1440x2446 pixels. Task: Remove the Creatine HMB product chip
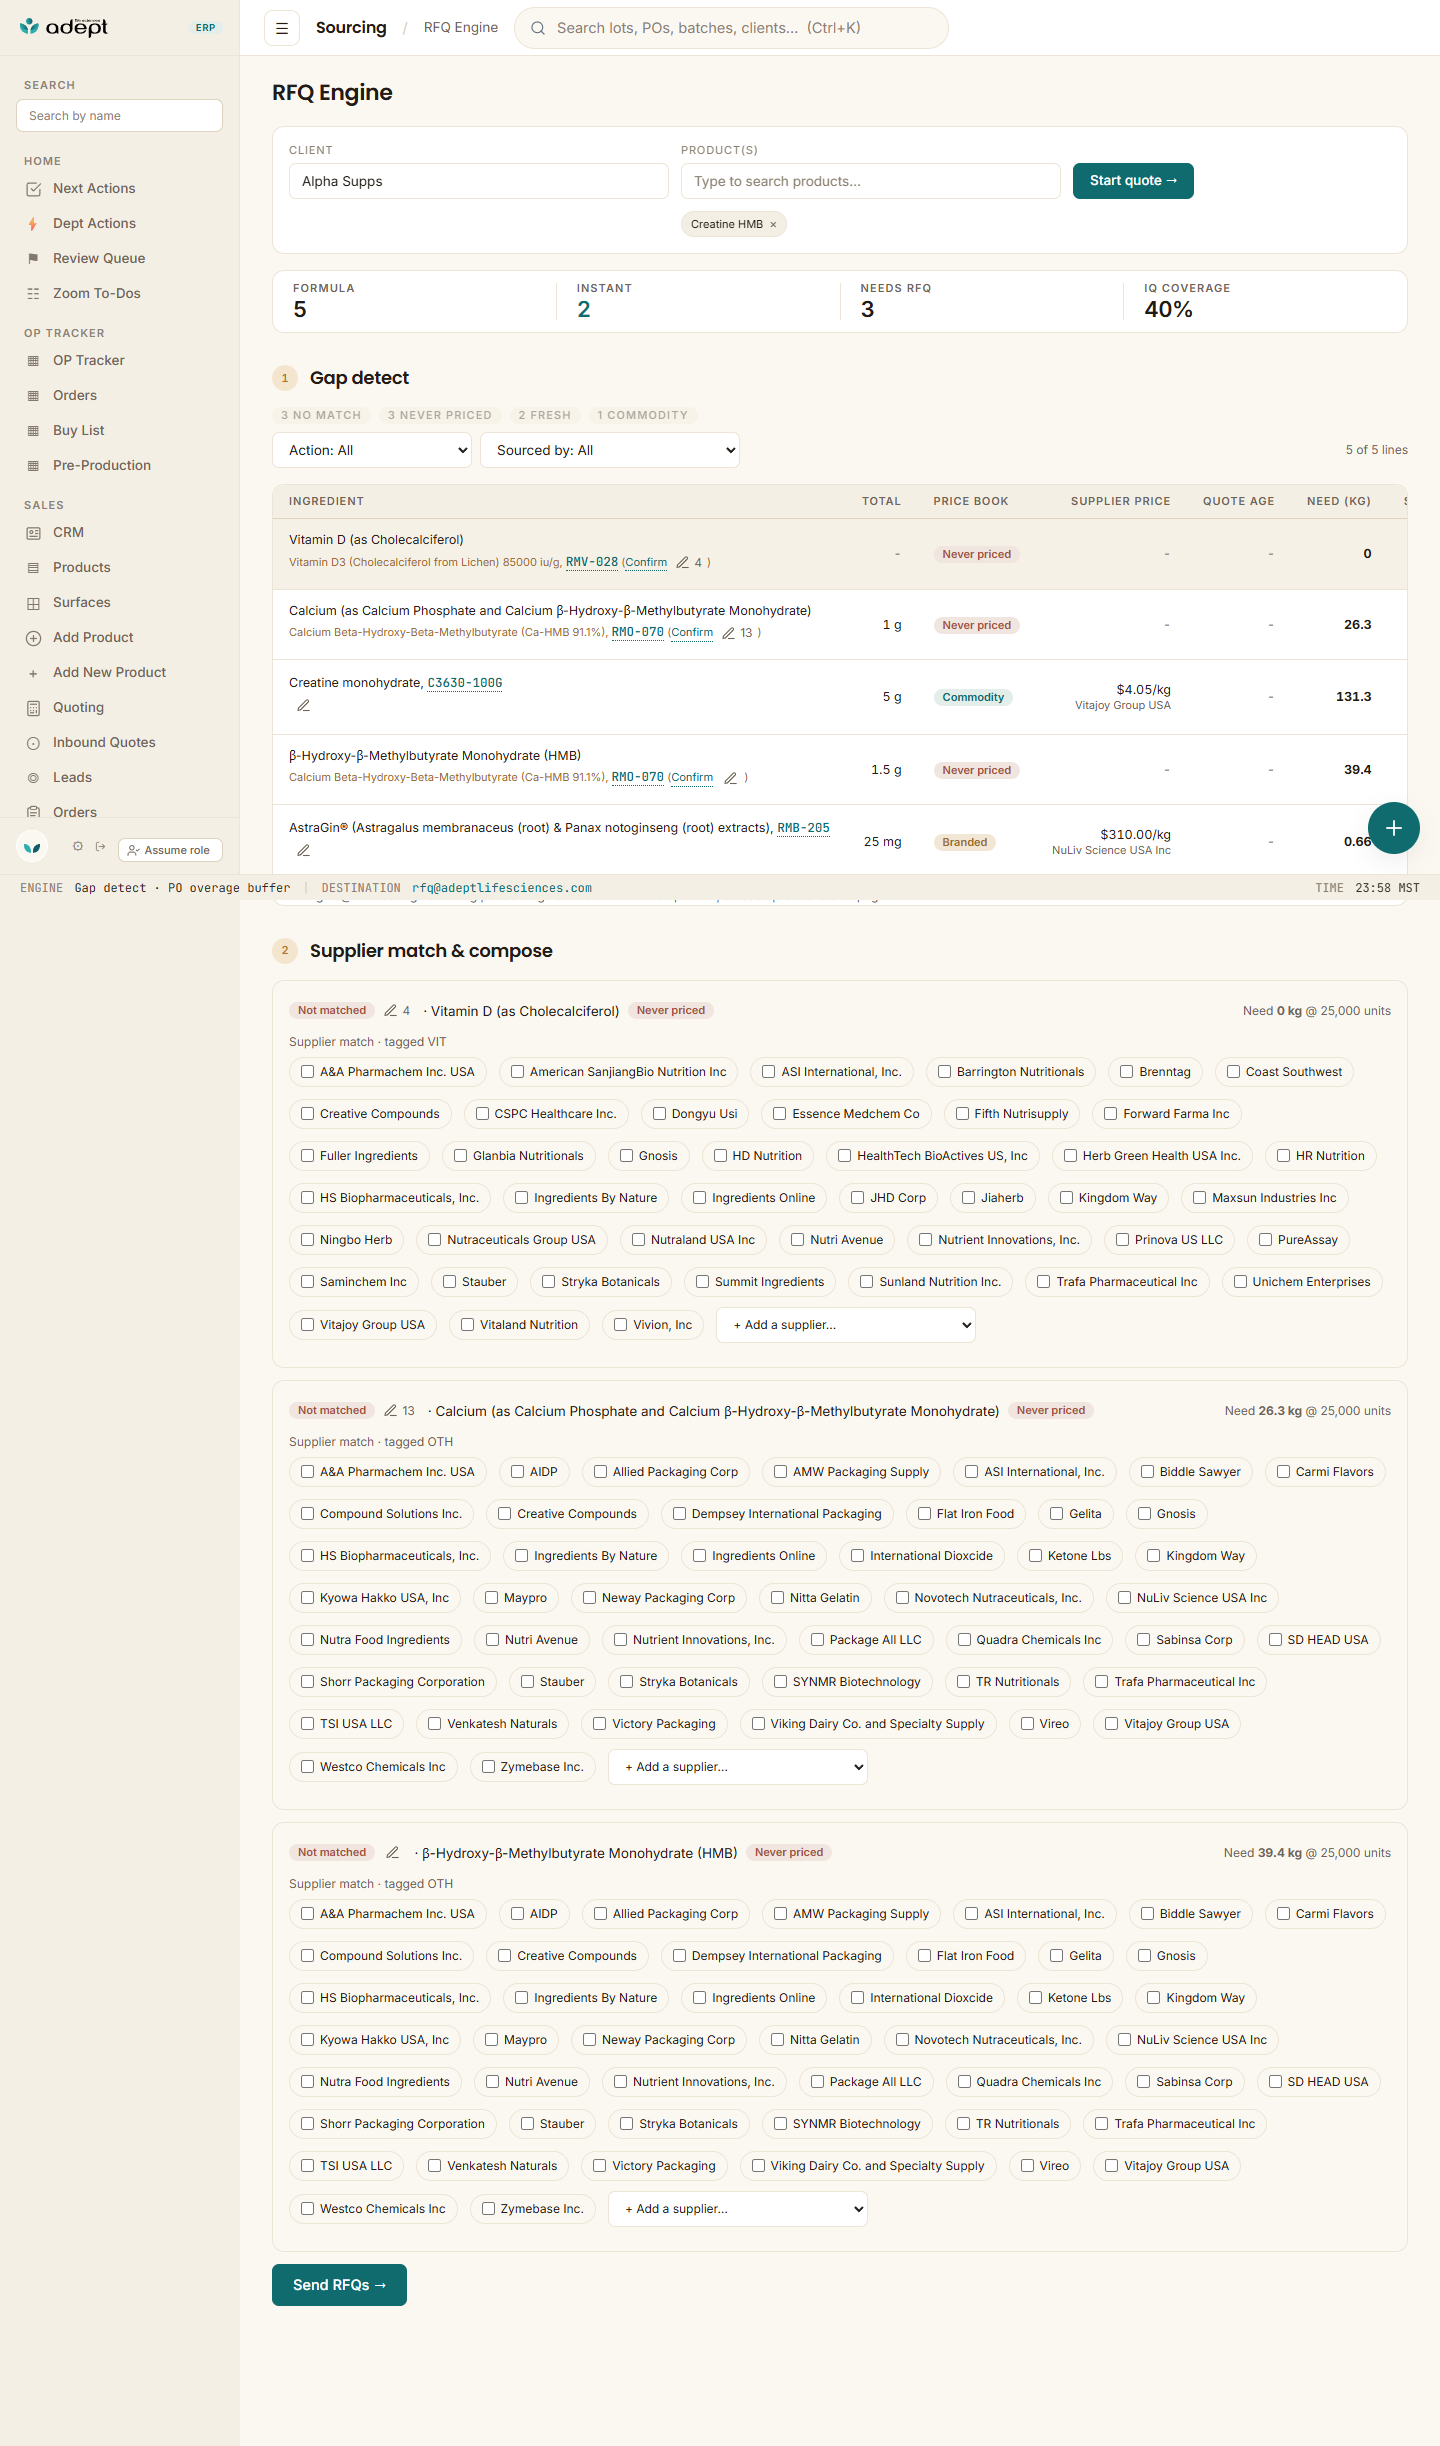pyautogui.click(x=773, y=225)
